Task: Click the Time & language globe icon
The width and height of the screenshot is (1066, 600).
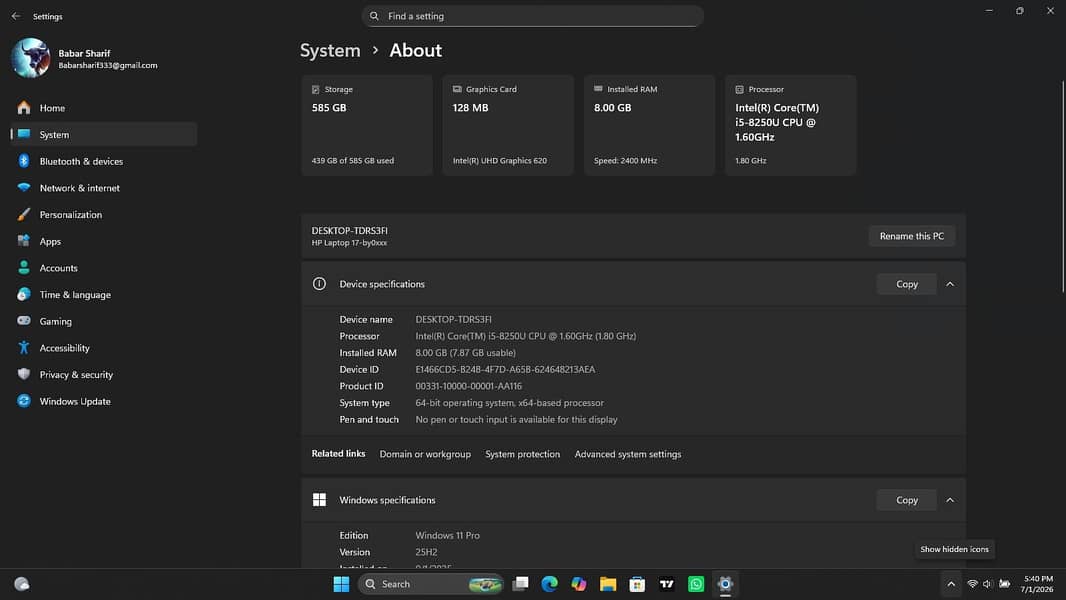Action: 24,294
